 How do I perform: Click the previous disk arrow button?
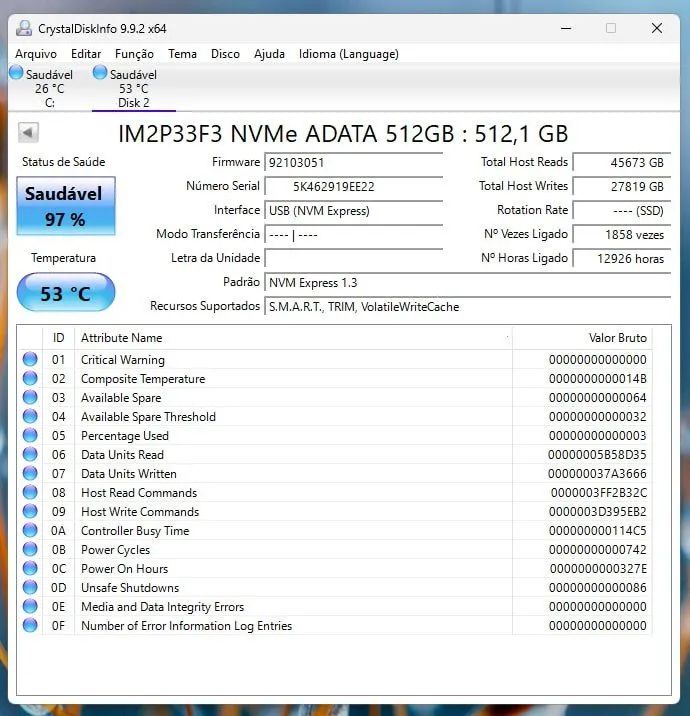click(x=28, y=133)
